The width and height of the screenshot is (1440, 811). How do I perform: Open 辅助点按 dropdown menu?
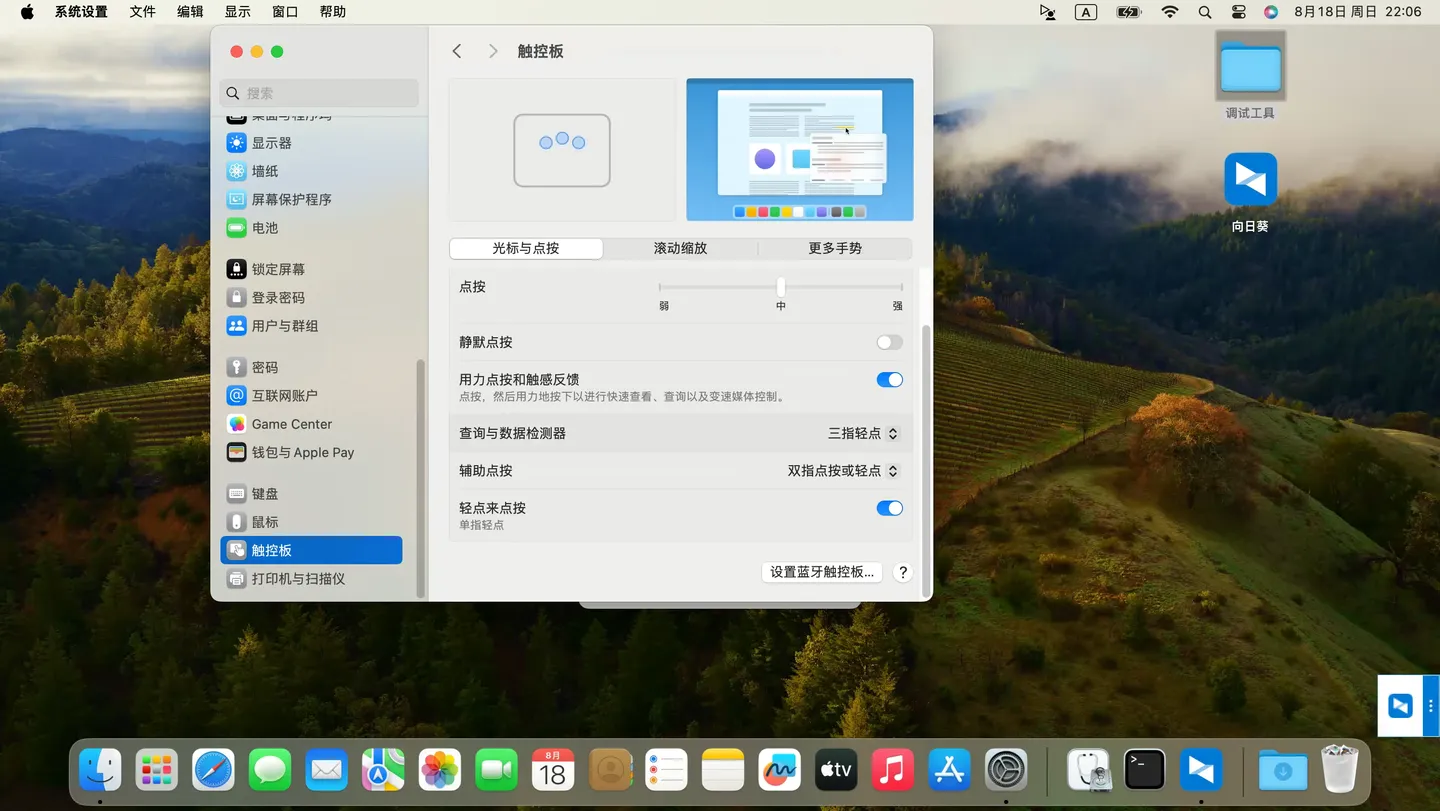(x=843, y=471)
